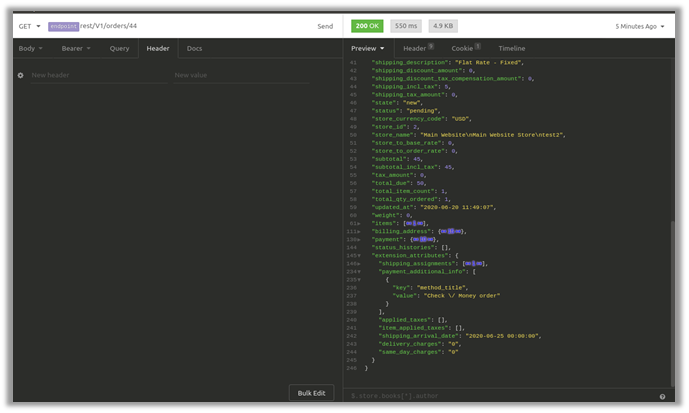Screen dimensions: 689x413
Task: Click the Send button
Action: pos(325,26)
